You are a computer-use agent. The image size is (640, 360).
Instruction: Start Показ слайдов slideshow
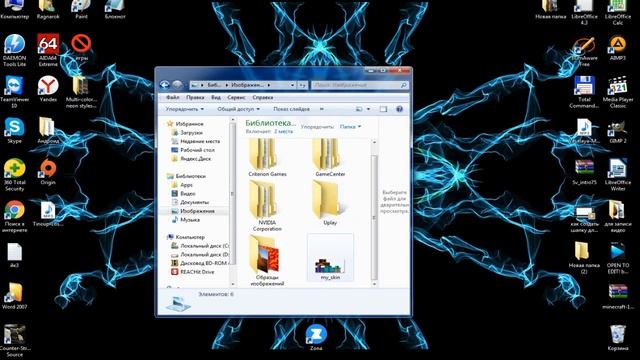[x=291, y=109]
